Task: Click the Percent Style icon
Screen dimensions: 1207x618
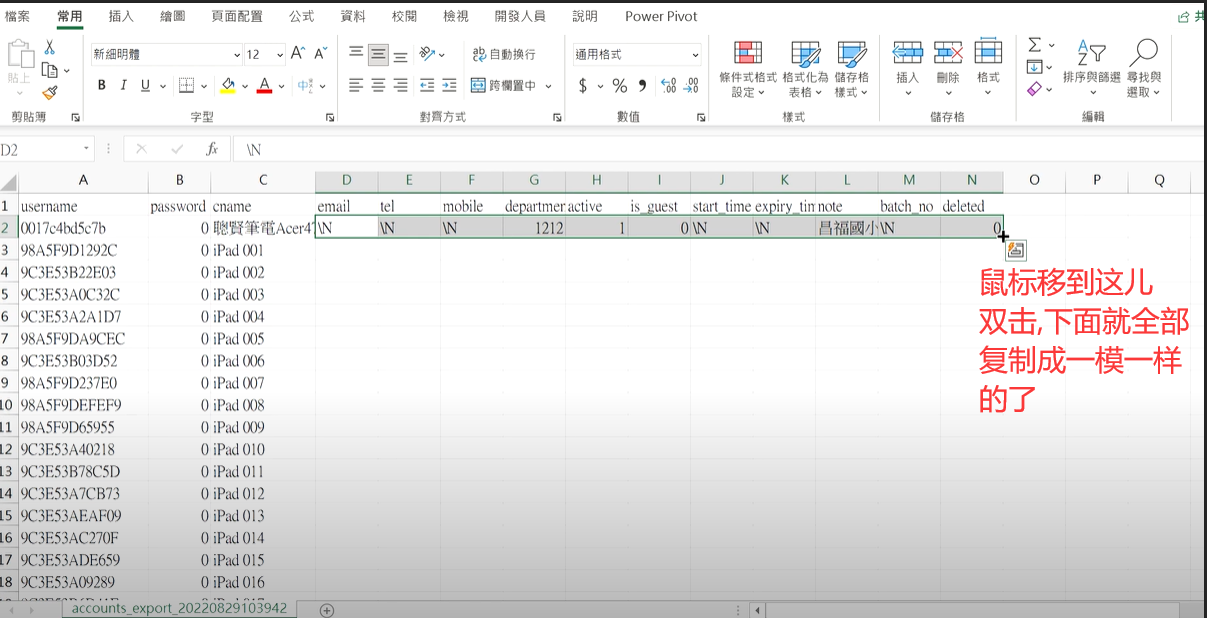Action: (x=620, y=86)
